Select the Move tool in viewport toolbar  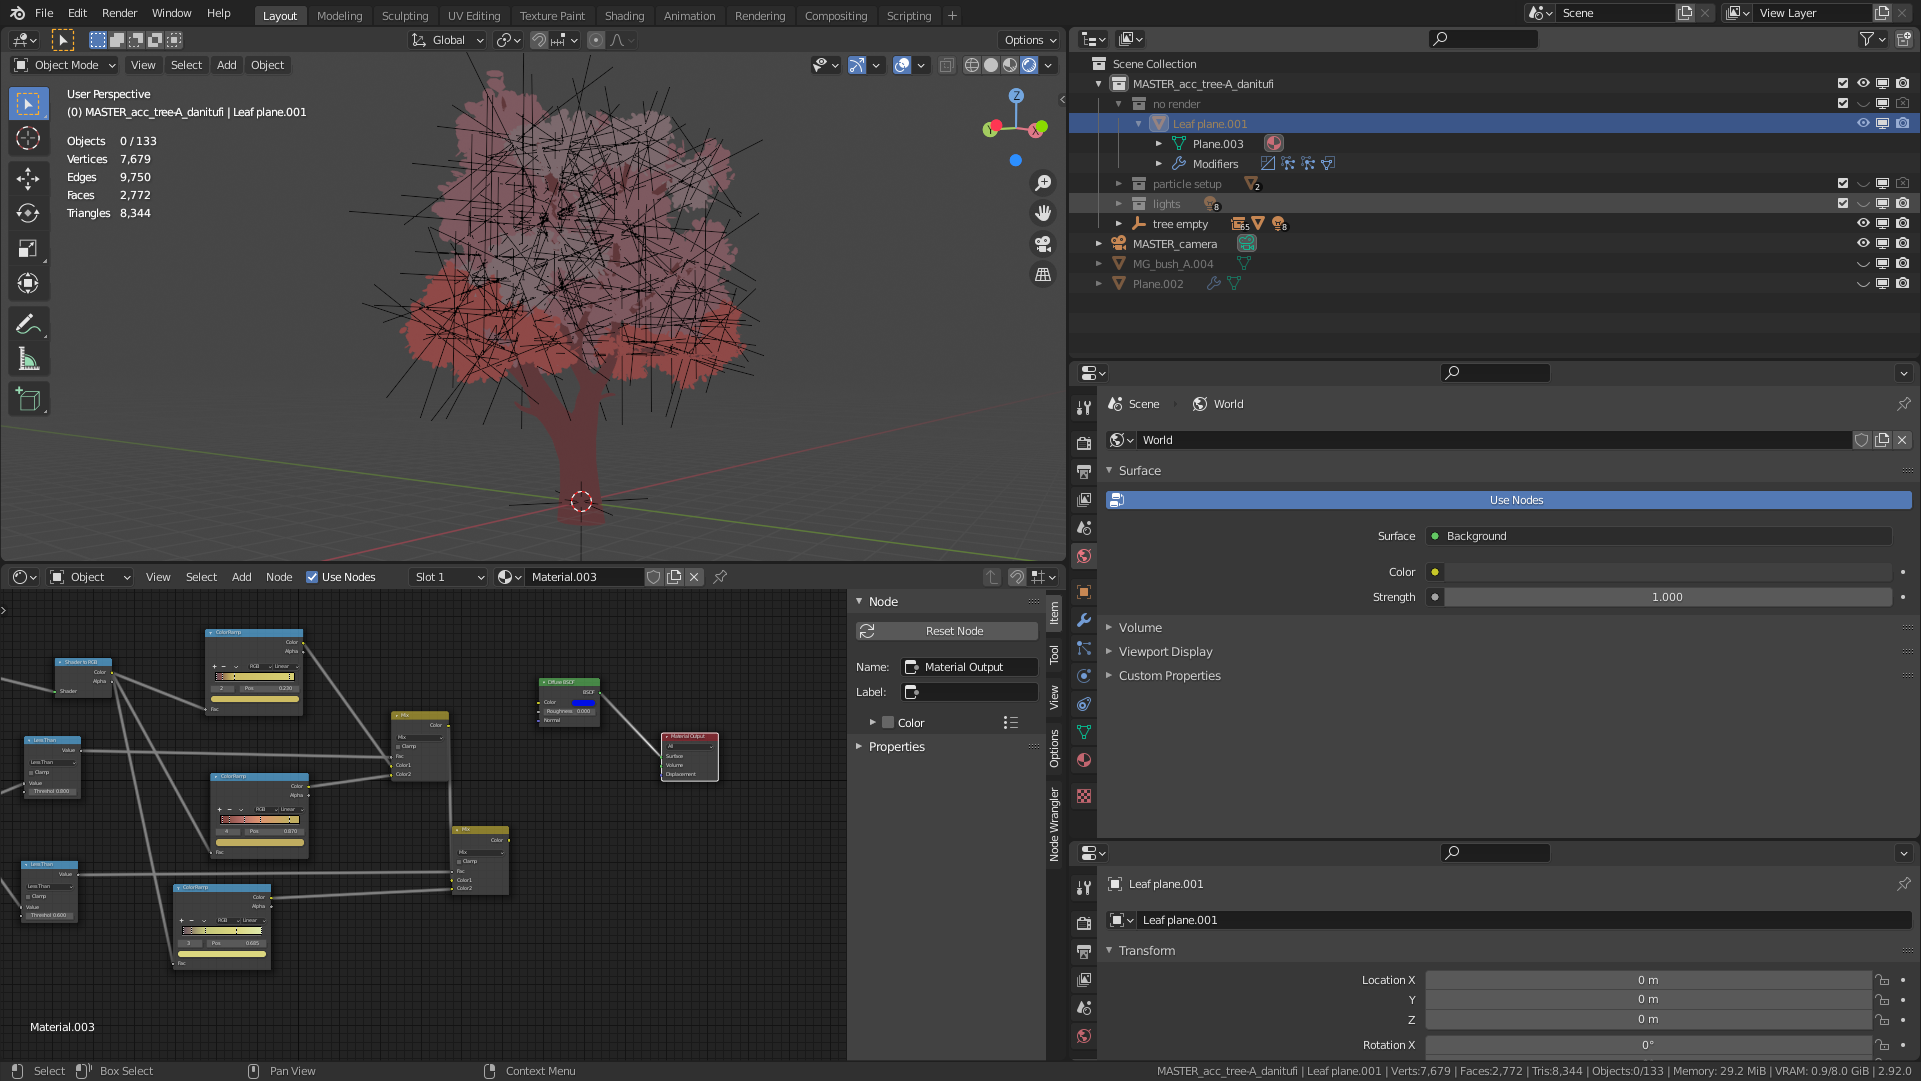tap(28, 178)
